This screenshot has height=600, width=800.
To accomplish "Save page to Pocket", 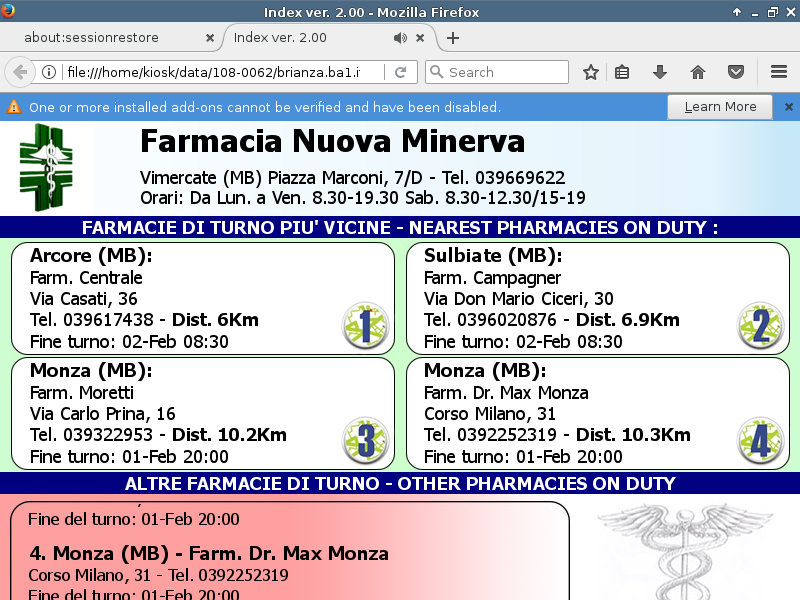I will 736,72.
